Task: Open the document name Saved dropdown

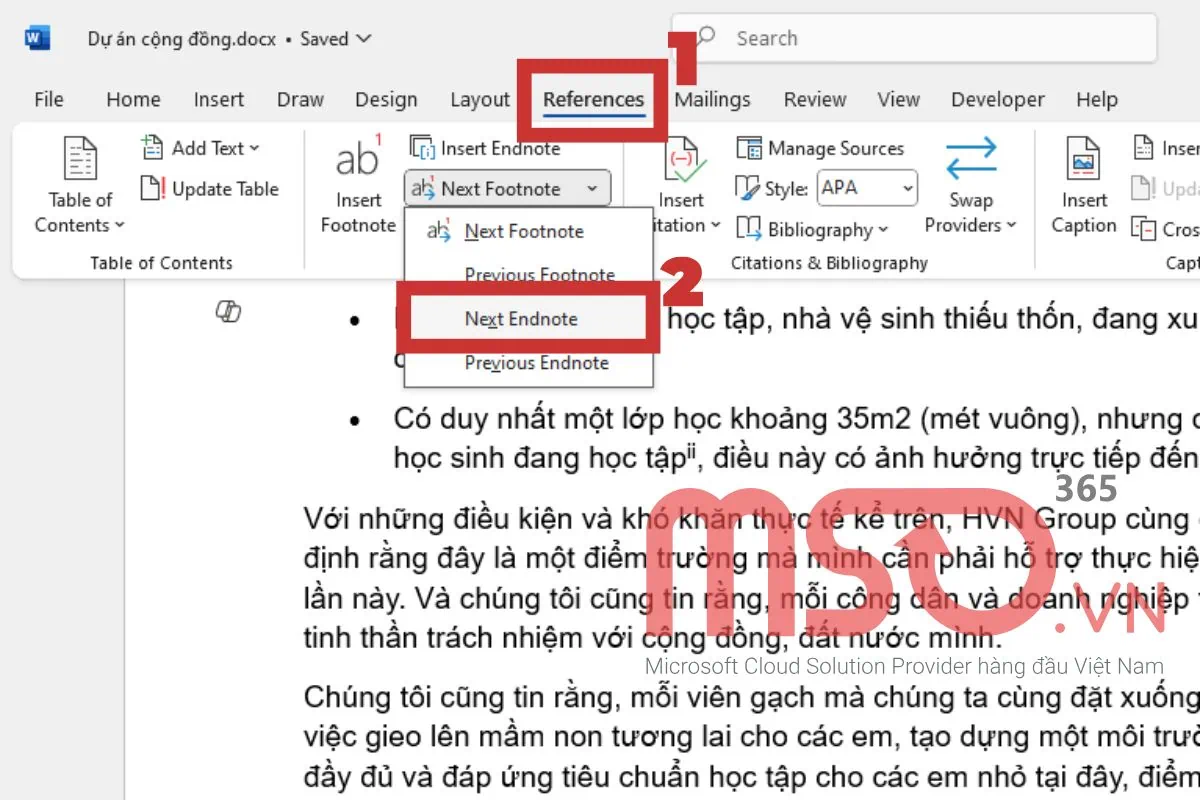Action: click(363, 39)
